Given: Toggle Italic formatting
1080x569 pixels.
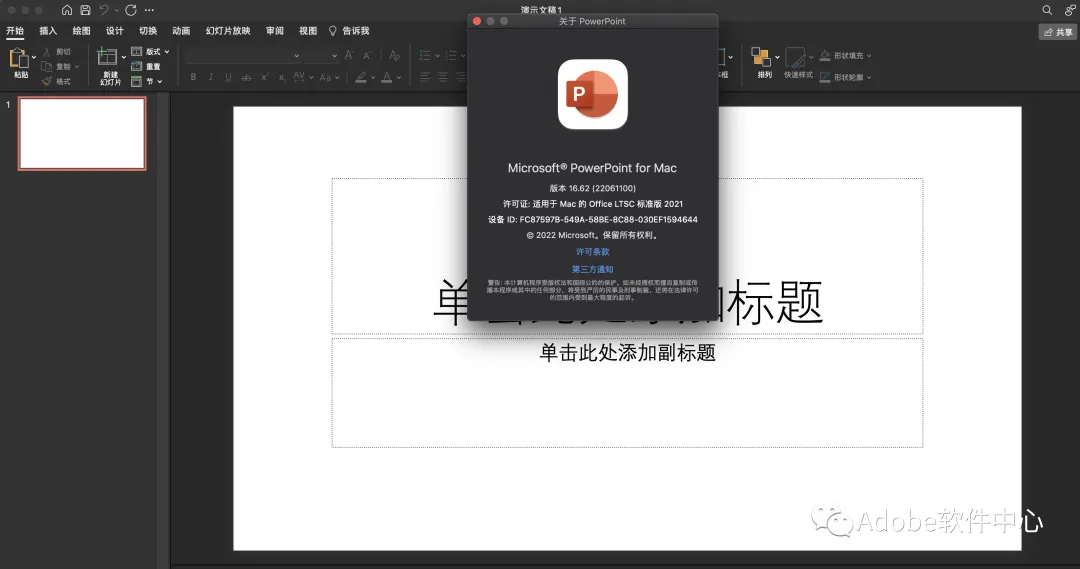Looking at the screenshot, I should pyautogui.click(x=211, y=77).
